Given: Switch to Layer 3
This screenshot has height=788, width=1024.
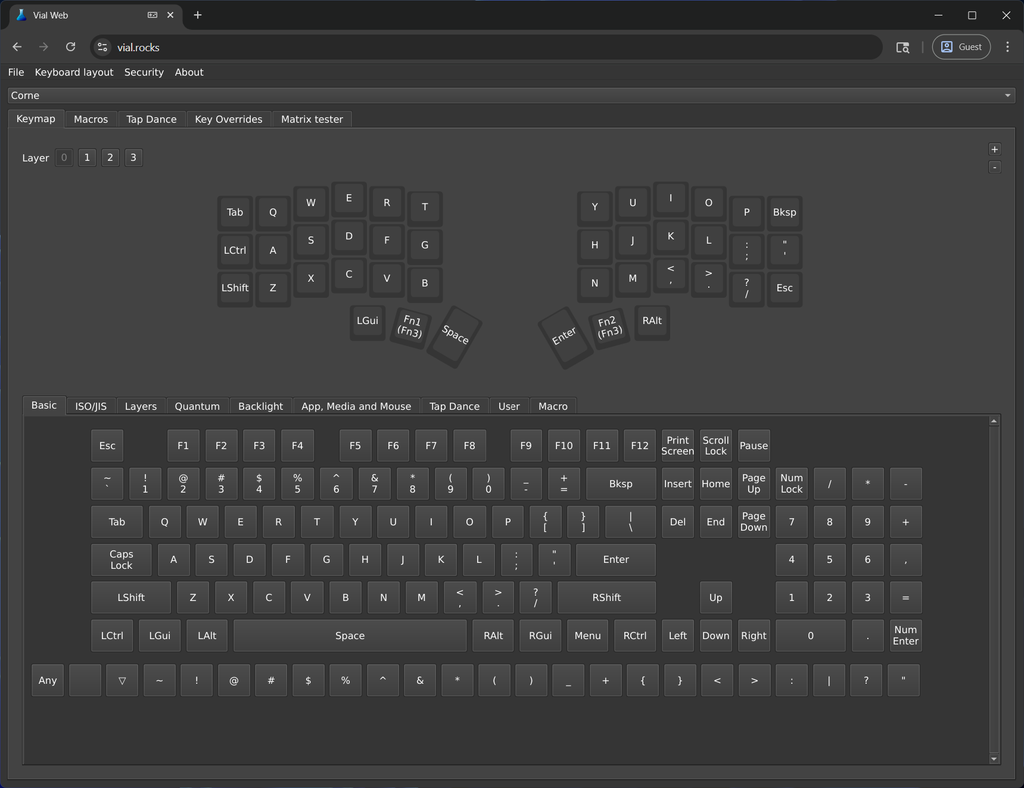Looking at the screenshot, I should click(x=133, y=157).
